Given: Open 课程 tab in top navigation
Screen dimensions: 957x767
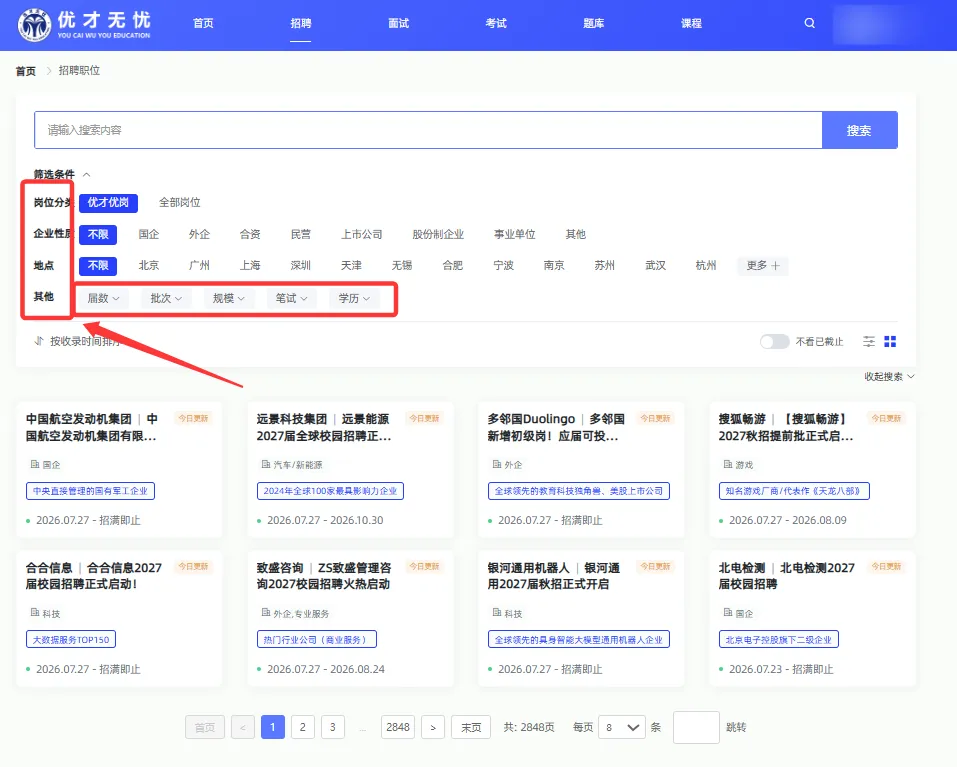Looking at the screenshot, I should 692,23.
